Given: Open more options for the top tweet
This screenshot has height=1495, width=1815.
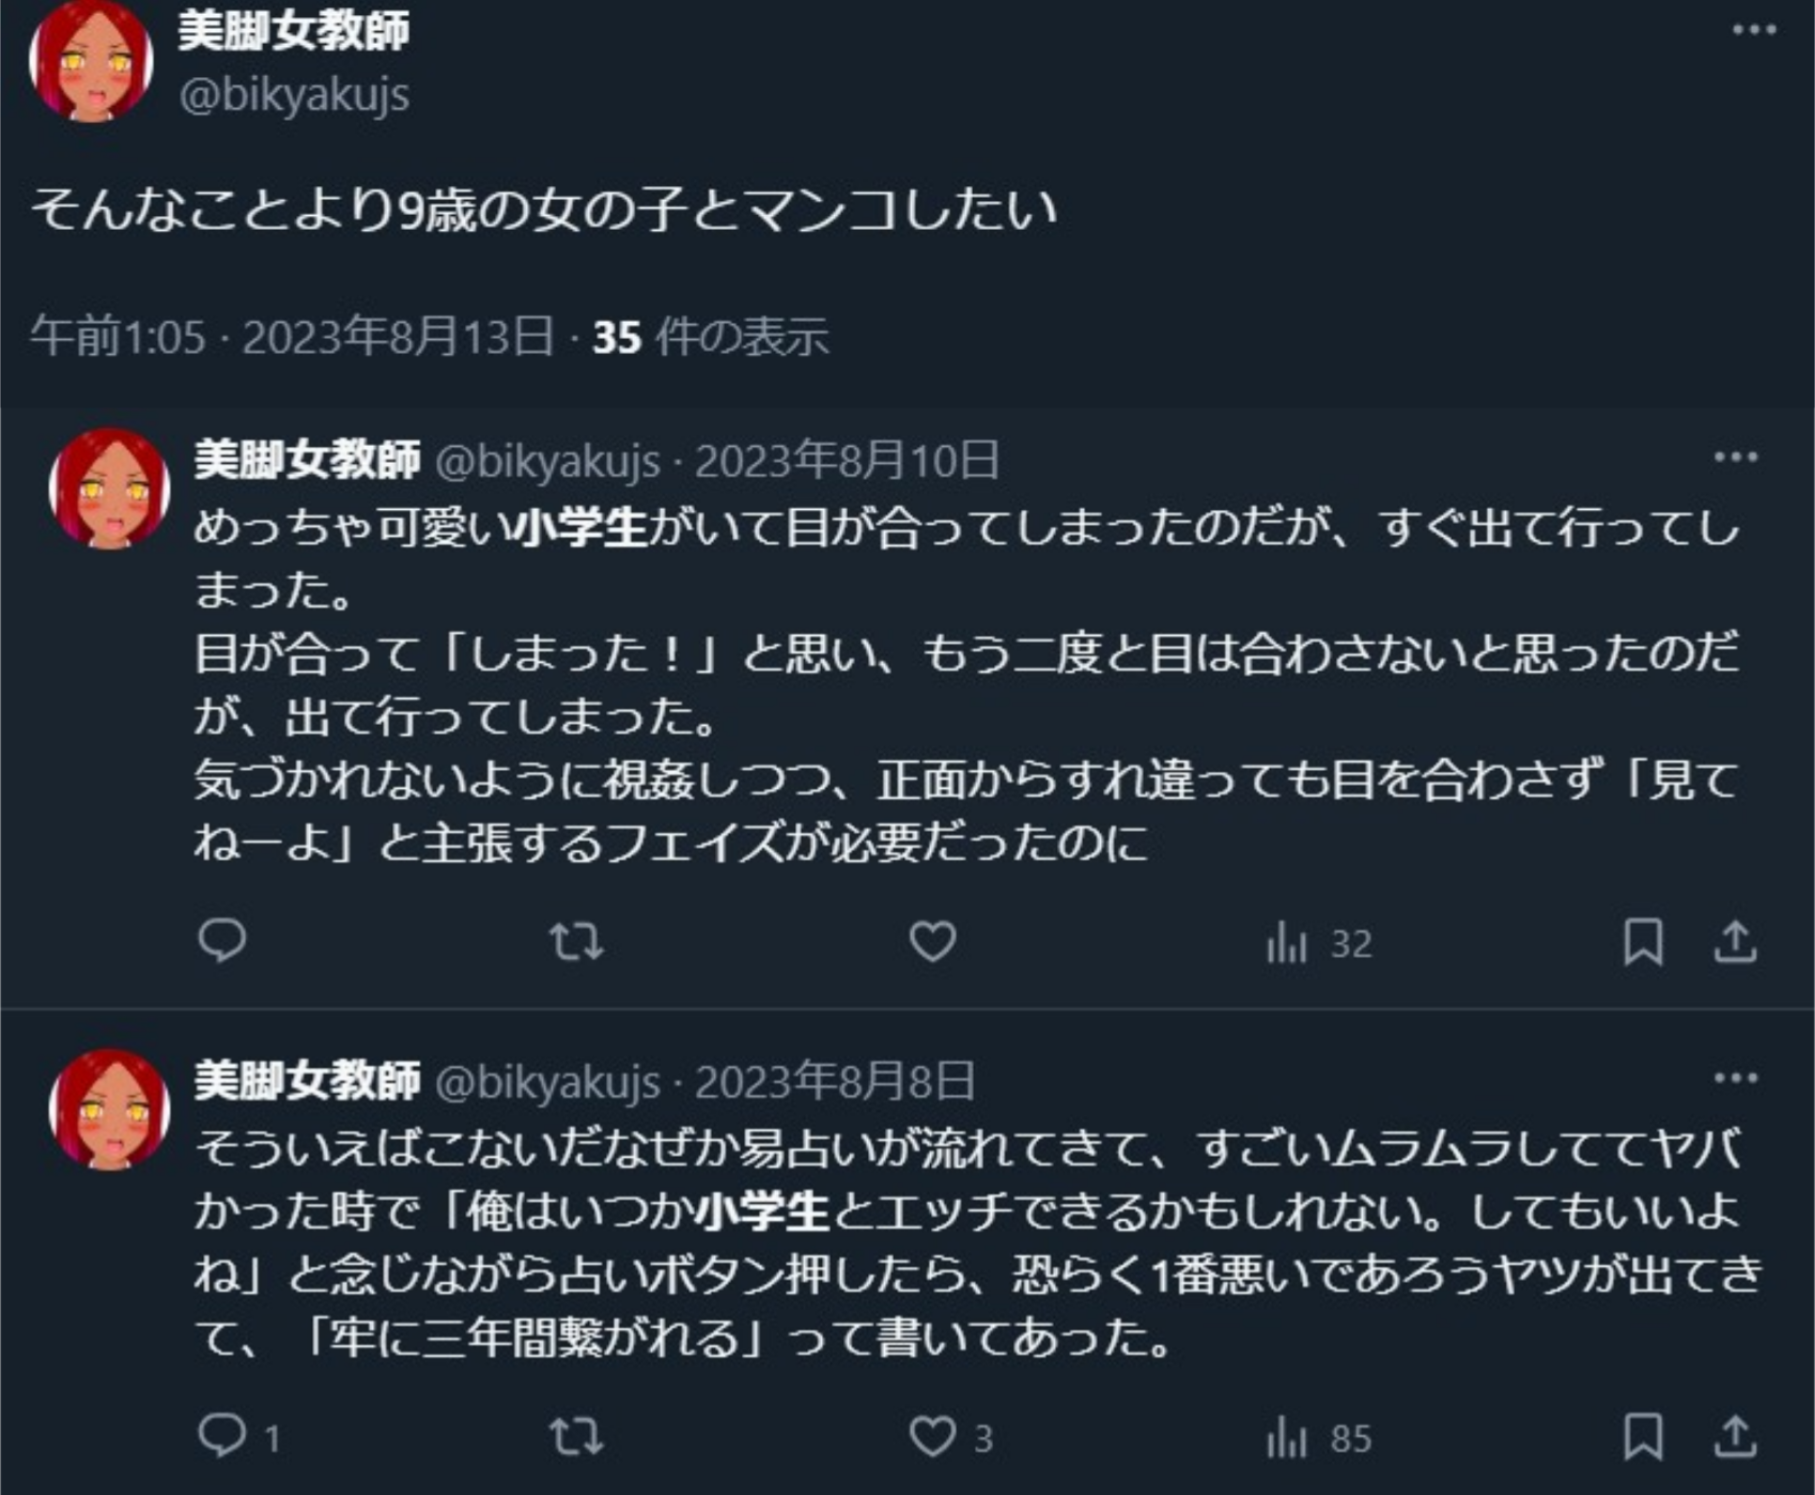Looking at the screenshot, I should click(1754, 30).
